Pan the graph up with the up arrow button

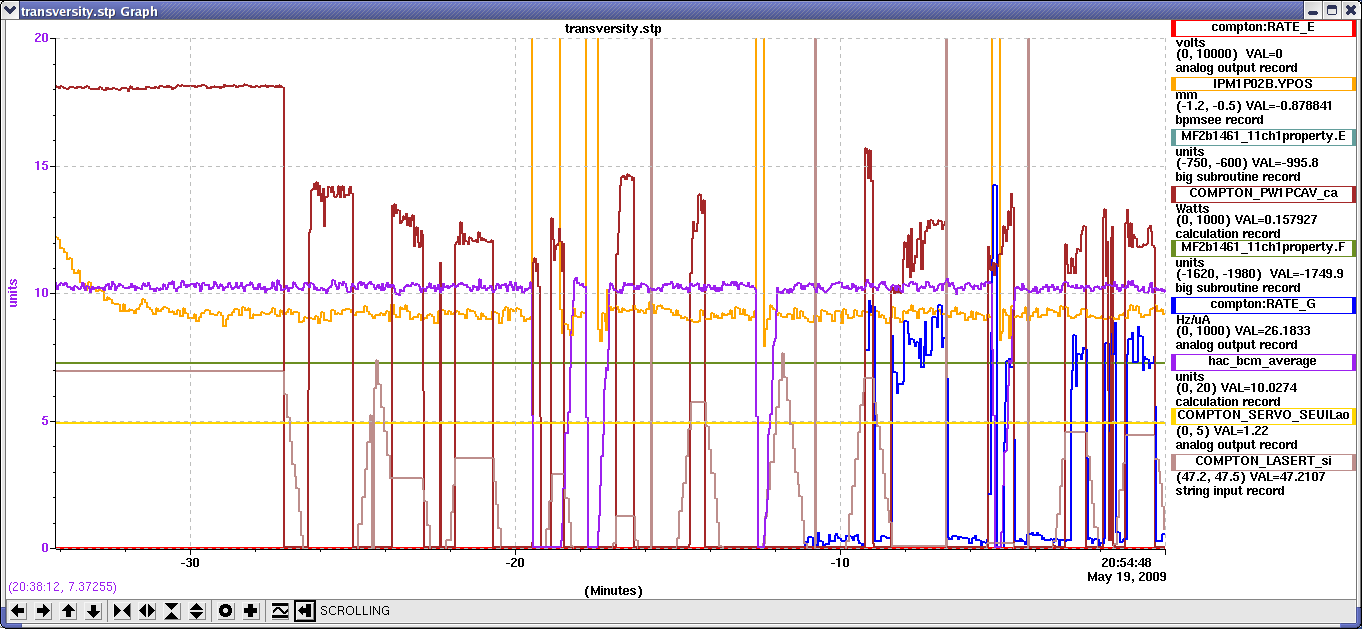(x=68, y=611)
